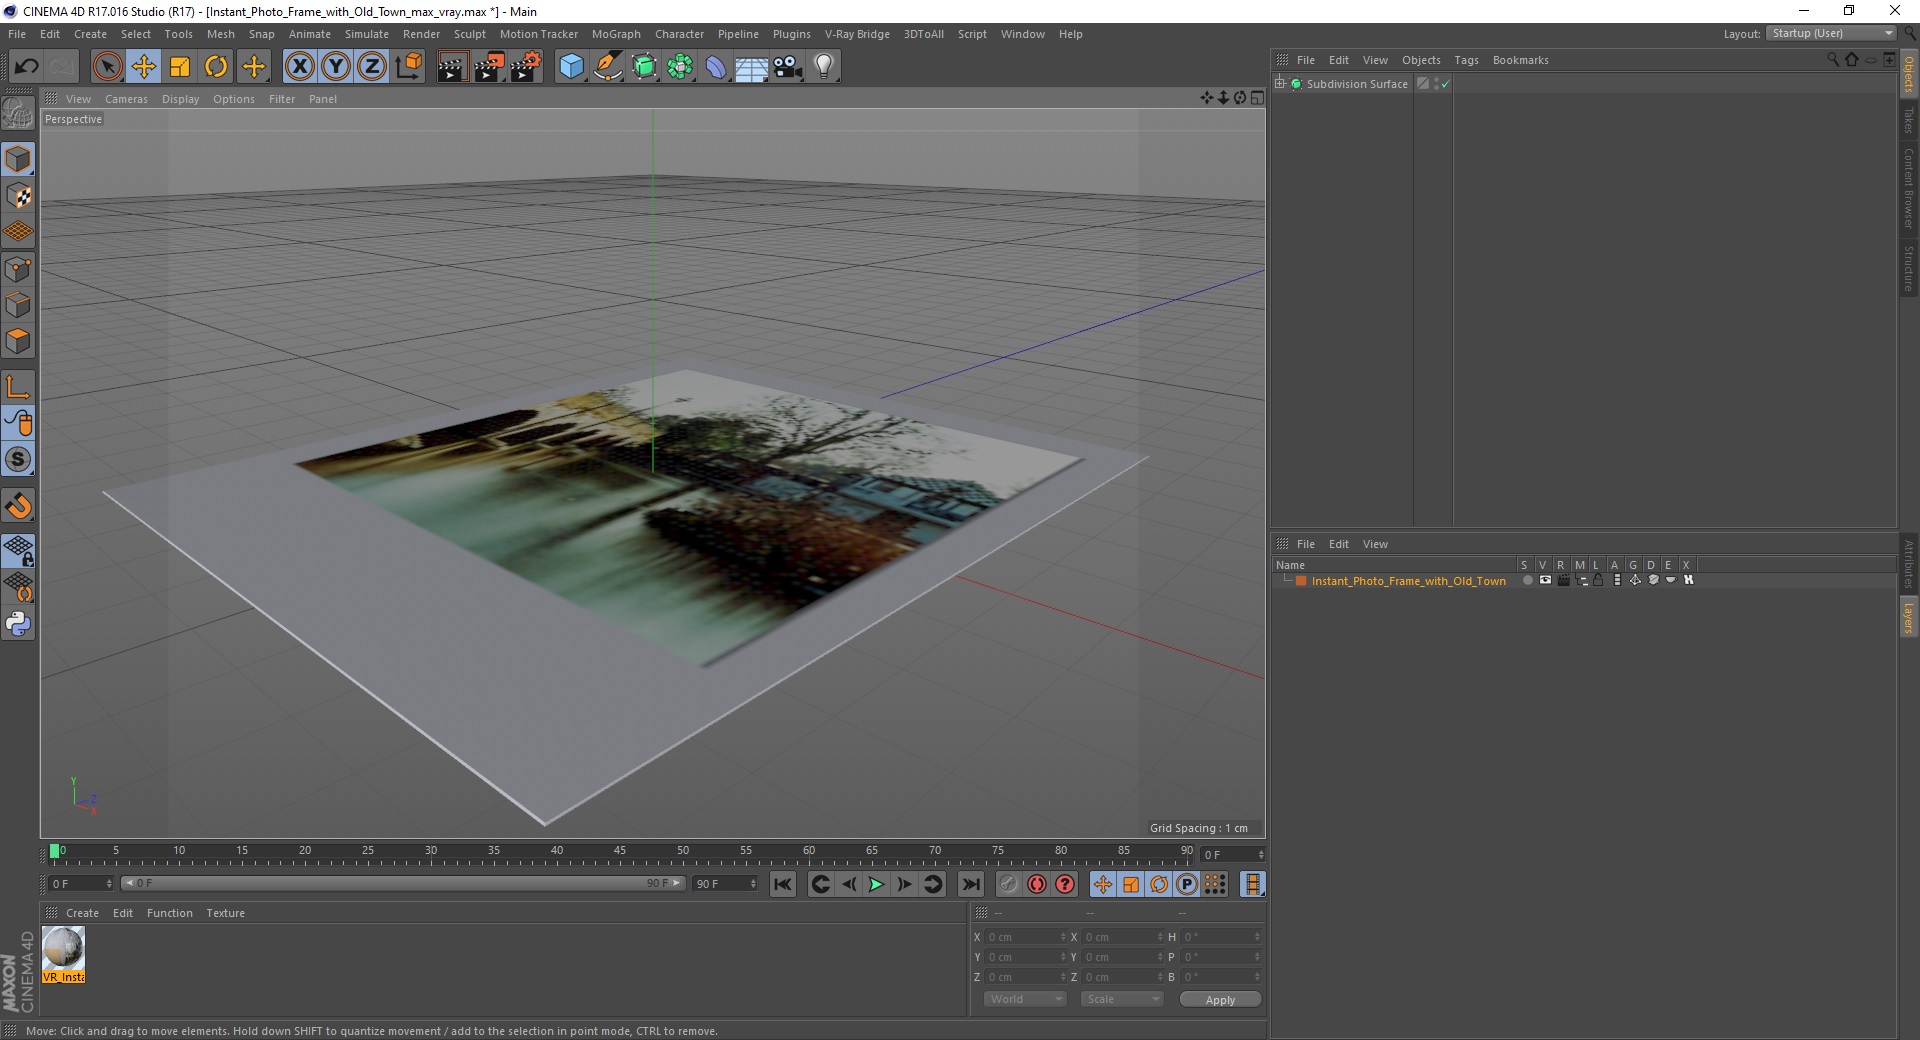
Task: Open the Python script icon
Action: [x=18, y=624]
